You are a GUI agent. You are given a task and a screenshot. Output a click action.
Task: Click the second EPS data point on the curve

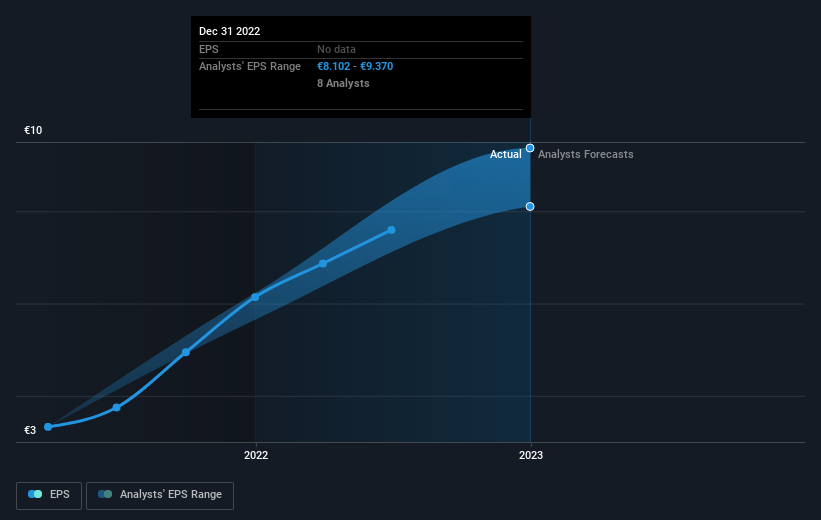pos(116,407)
